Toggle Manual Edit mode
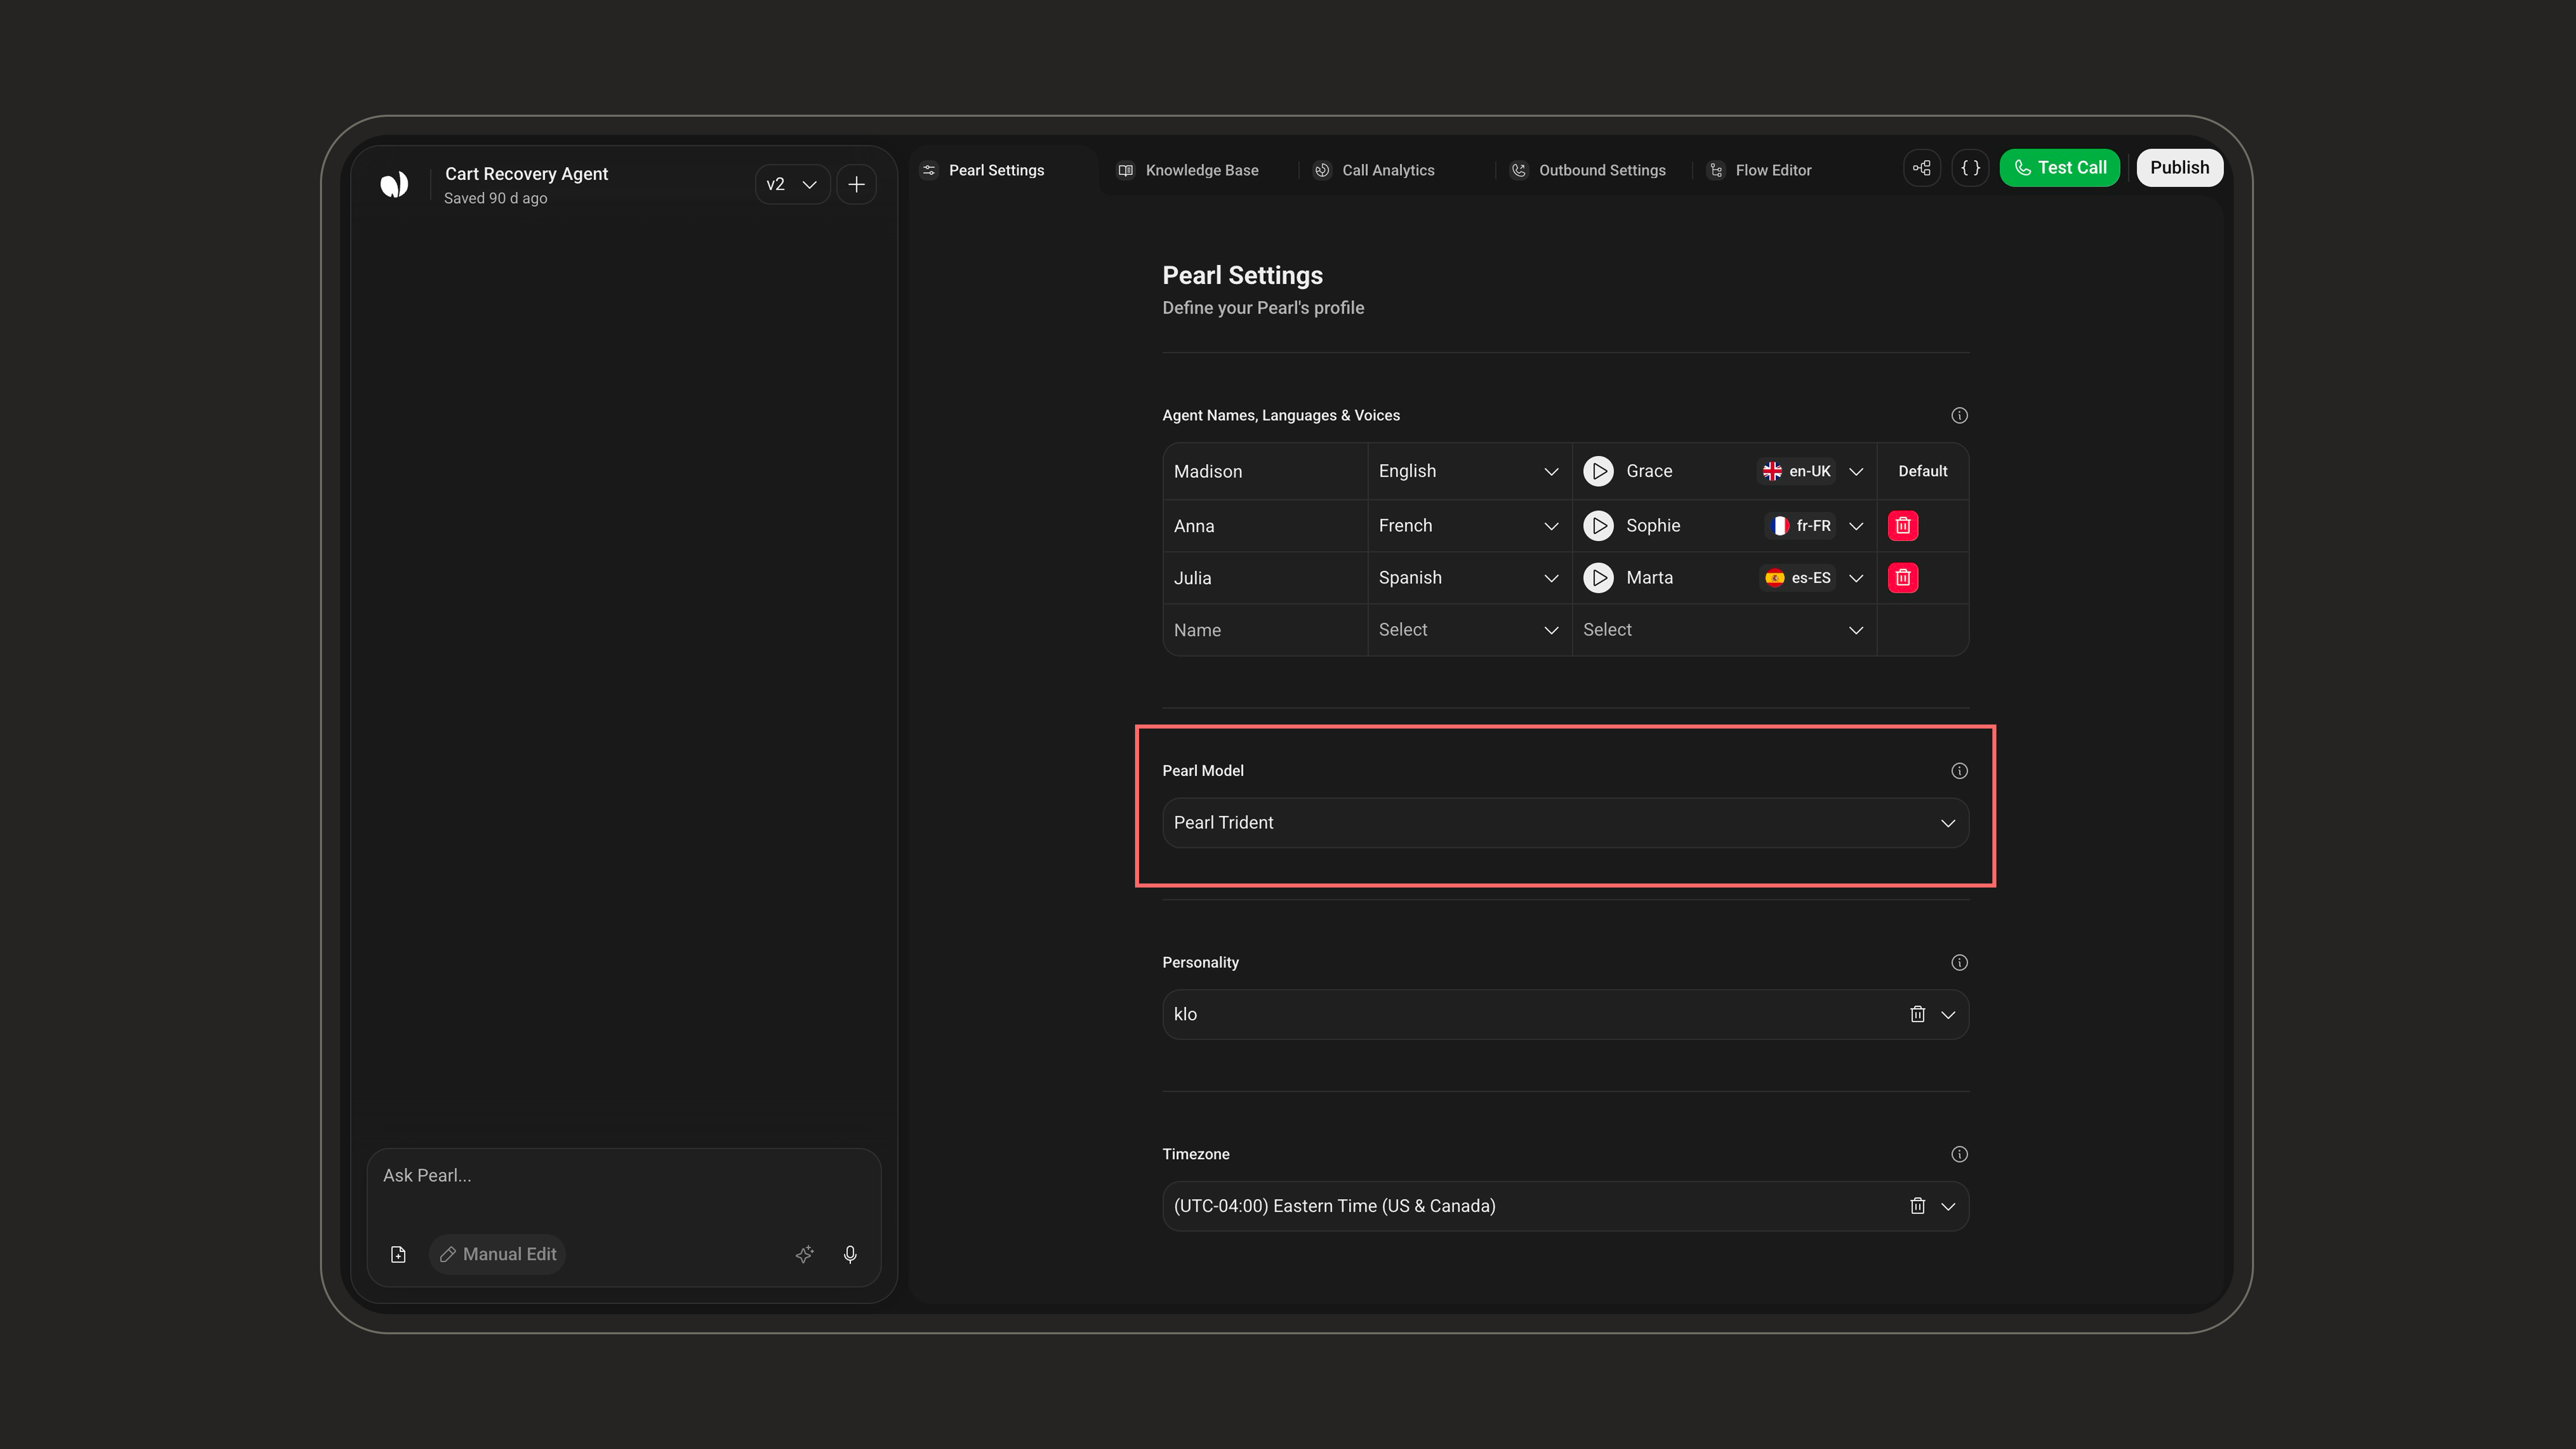The height and width of the screenshot is (1449, 2576). (x=498, y=1254)
